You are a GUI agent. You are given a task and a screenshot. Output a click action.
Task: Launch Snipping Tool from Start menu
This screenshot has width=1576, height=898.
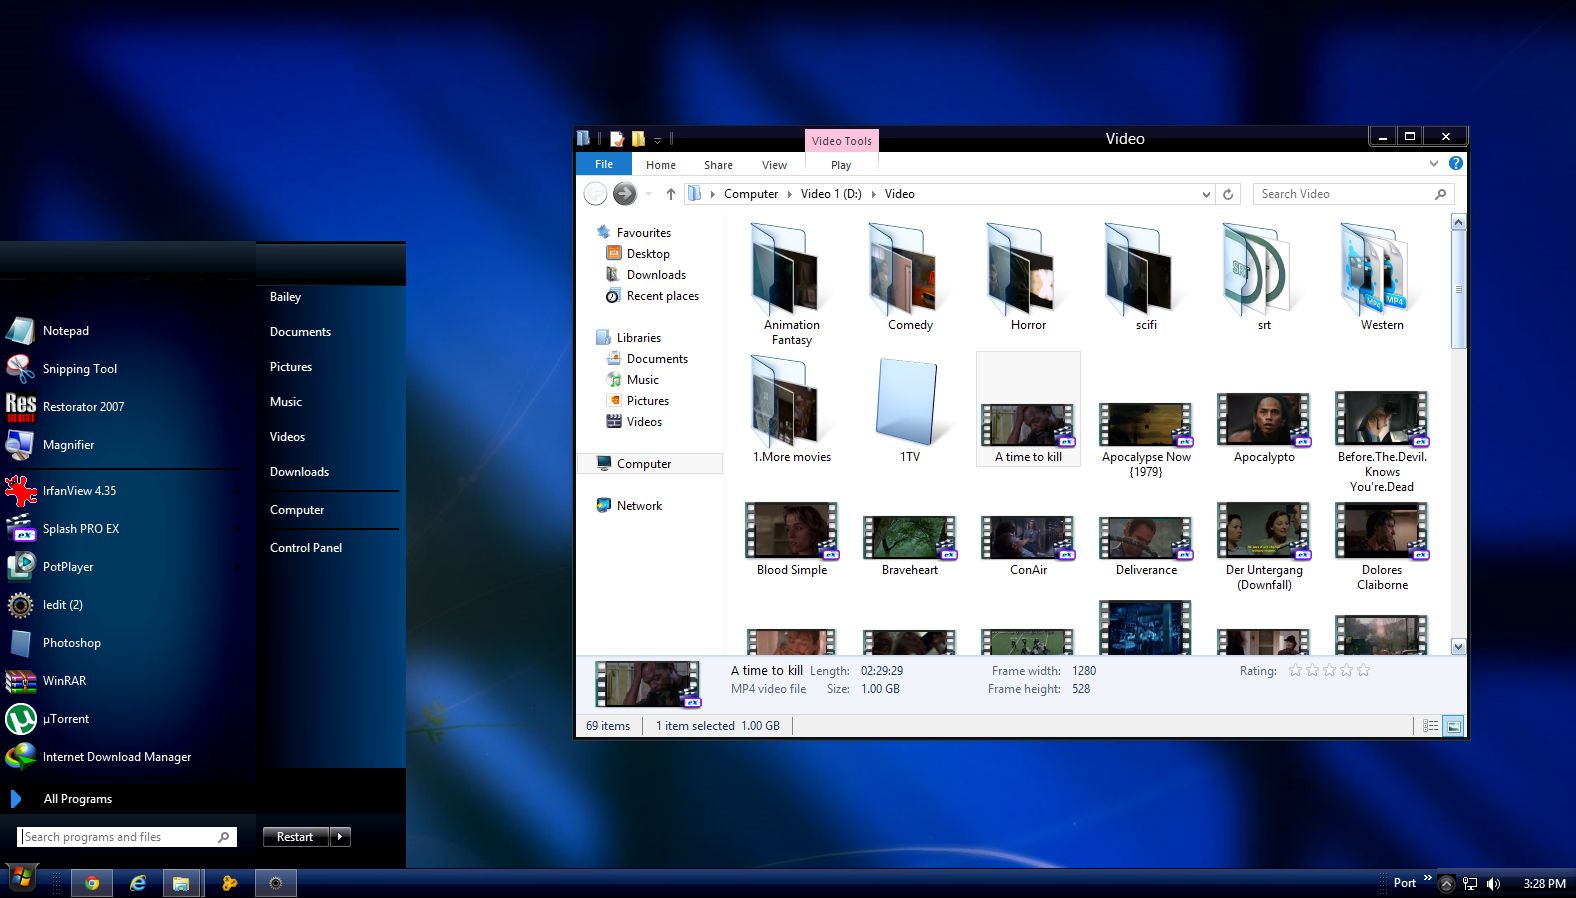pos(80,369)
